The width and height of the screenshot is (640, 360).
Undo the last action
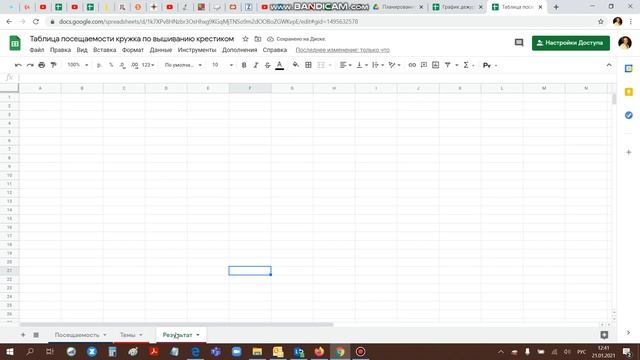click(x=18, y=65)
